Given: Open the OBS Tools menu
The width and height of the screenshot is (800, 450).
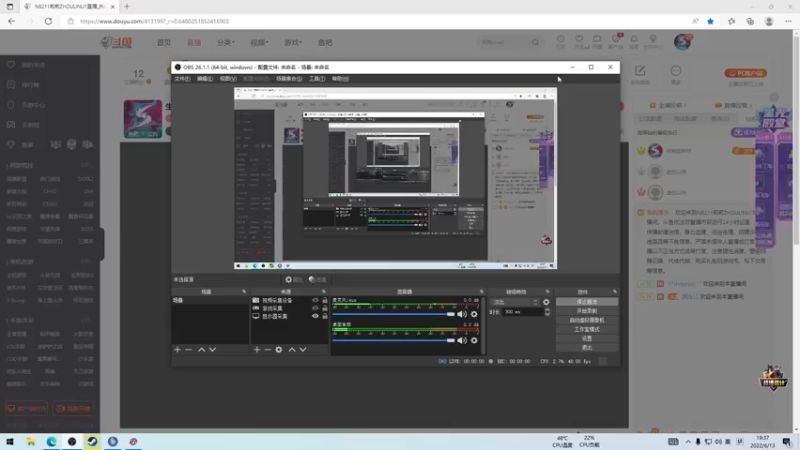Looking at the screenshot, I should [x=317, y=79].
